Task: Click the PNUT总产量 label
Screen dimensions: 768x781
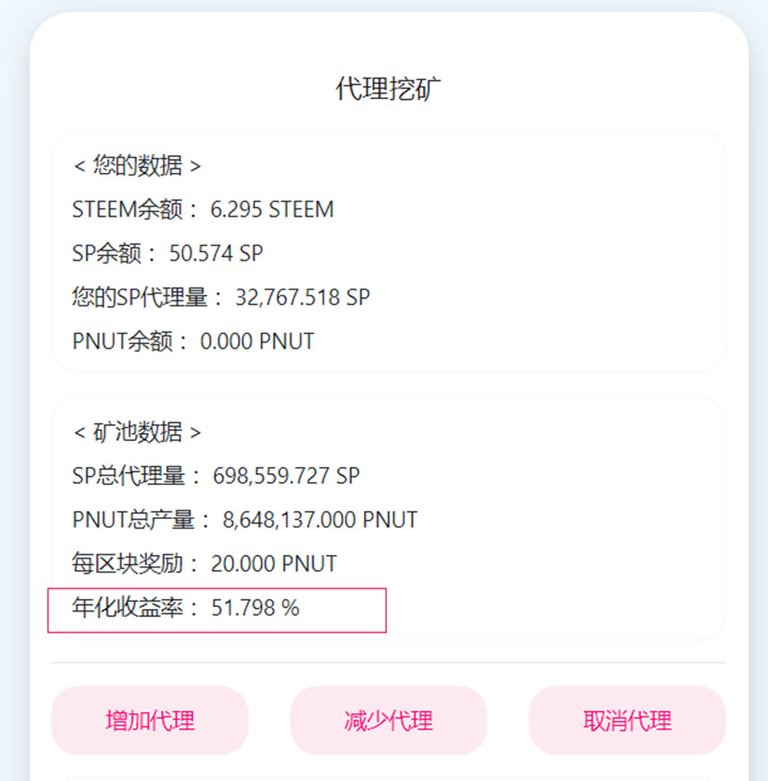Action: click(x=140, y=520)
